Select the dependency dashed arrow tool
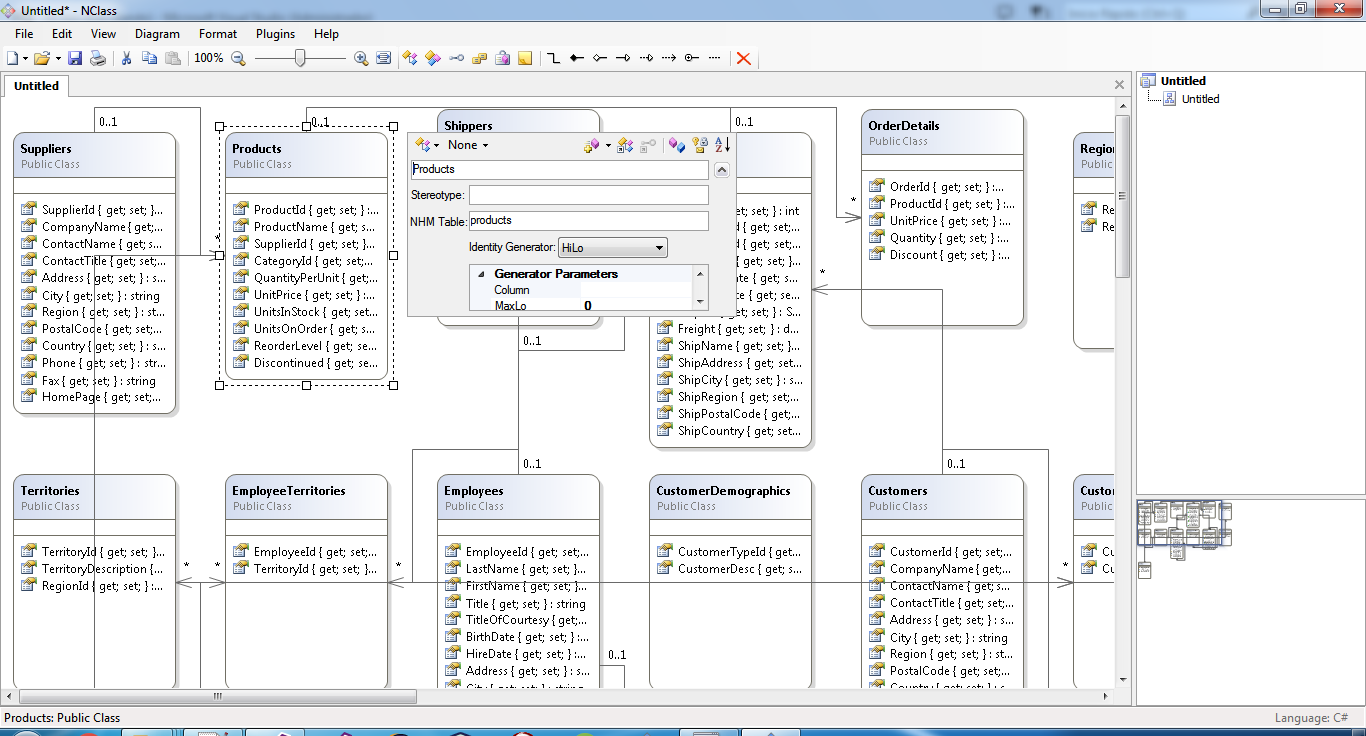Image resolution: width=1366 pixels, height=736 pixels. [x=668, y=58]
